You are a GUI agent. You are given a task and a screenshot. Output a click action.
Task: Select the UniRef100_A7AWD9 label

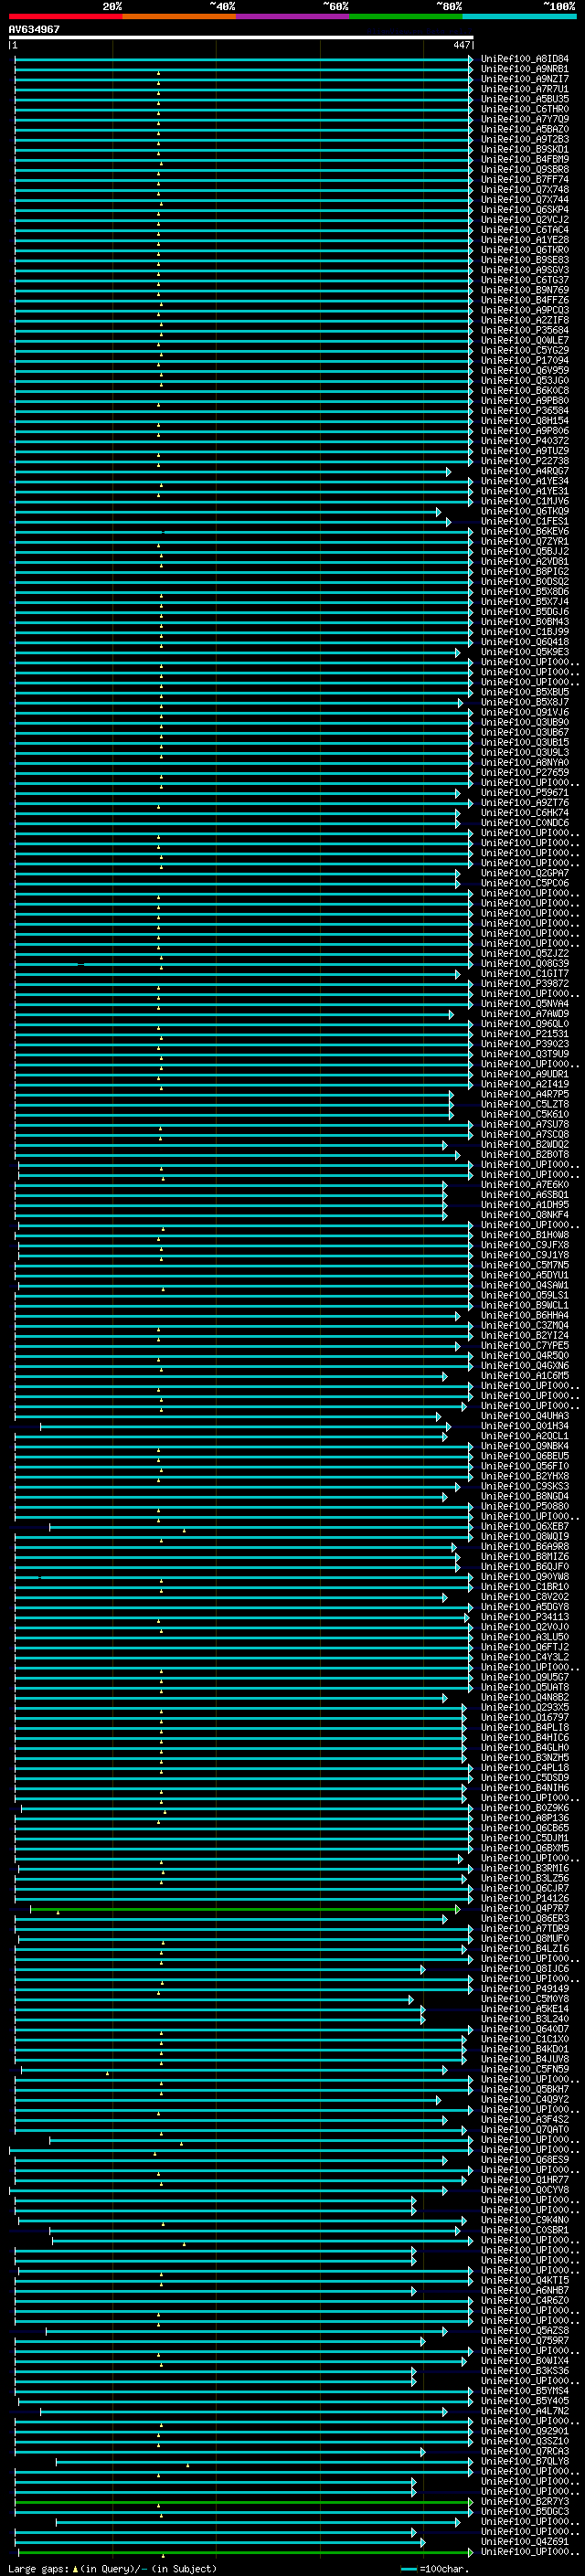(525, 1013)
